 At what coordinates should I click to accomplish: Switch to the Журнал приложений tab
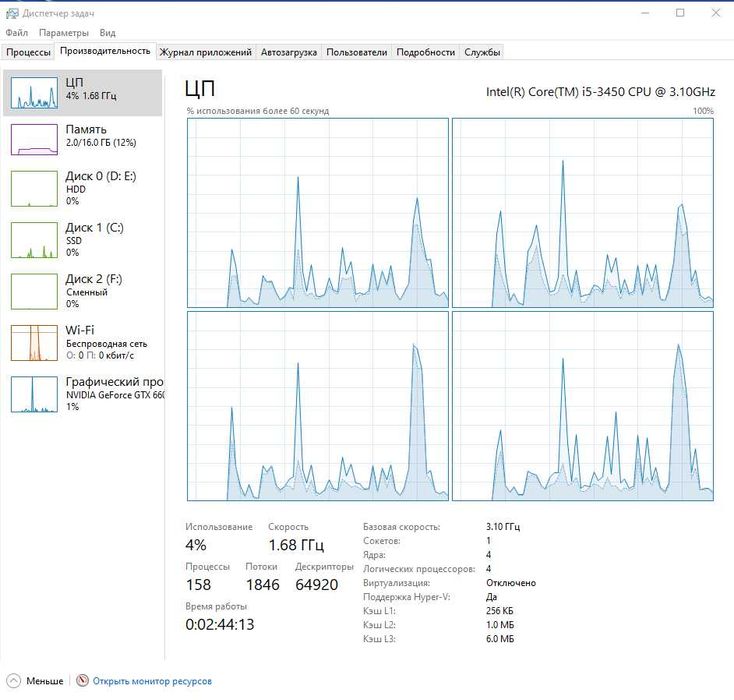pos(206,52)
